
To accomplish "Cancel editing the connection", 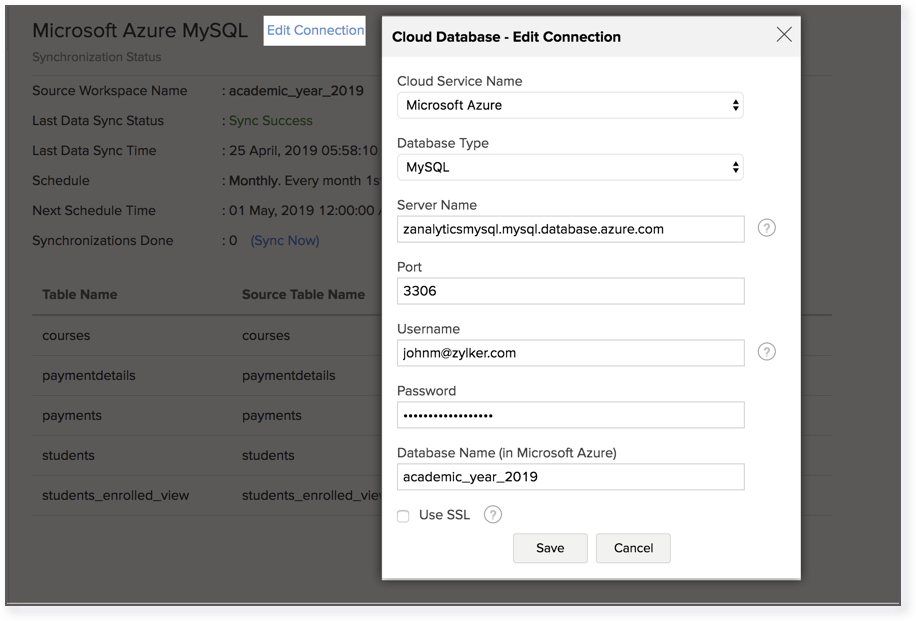I will [633, 548].
